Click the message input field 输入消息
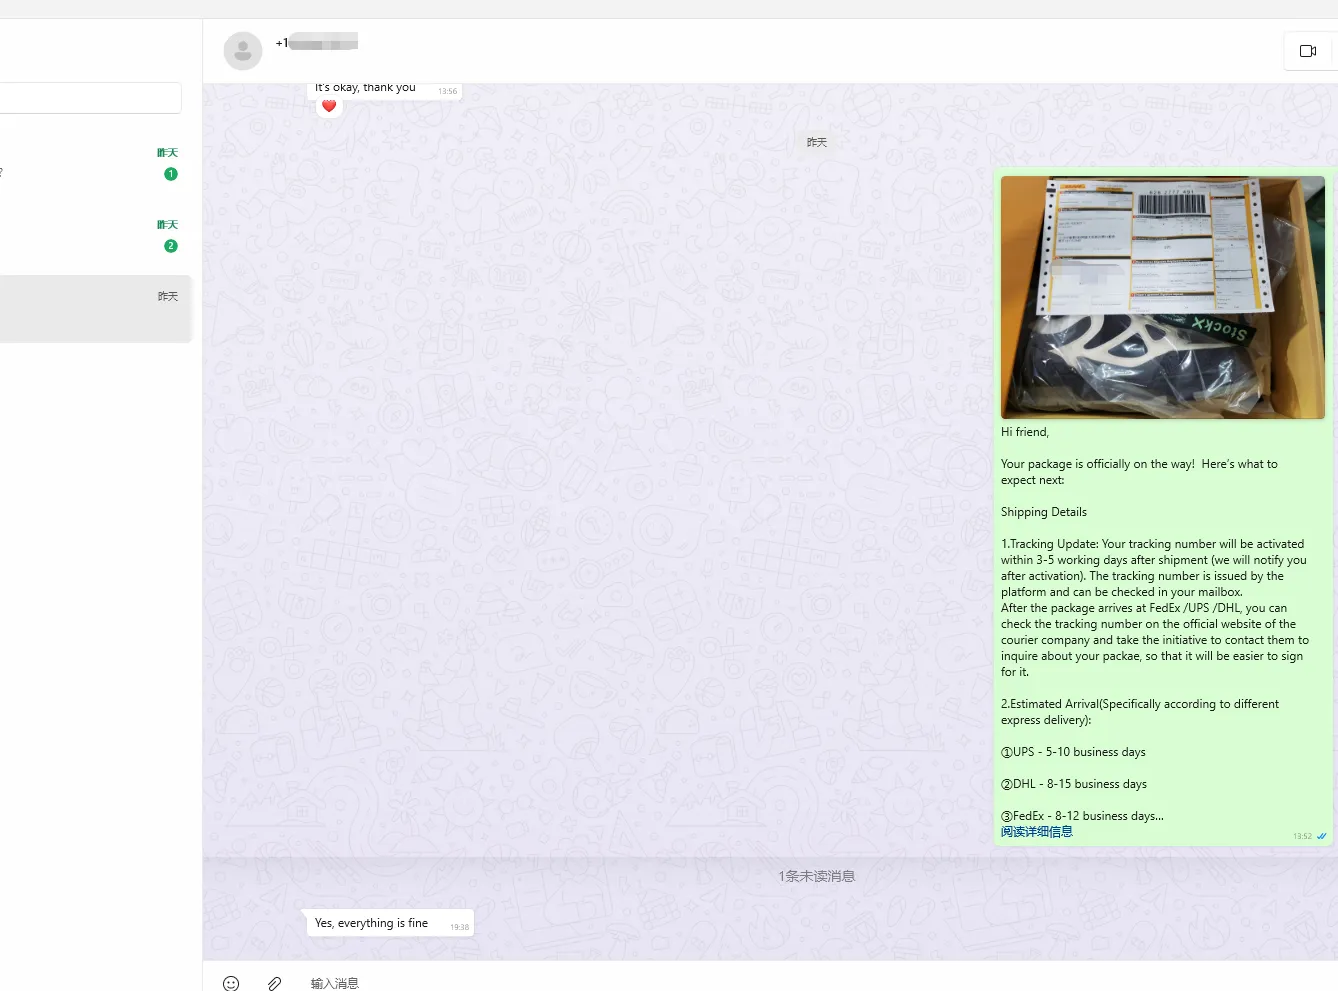 [x=600, y=983]
